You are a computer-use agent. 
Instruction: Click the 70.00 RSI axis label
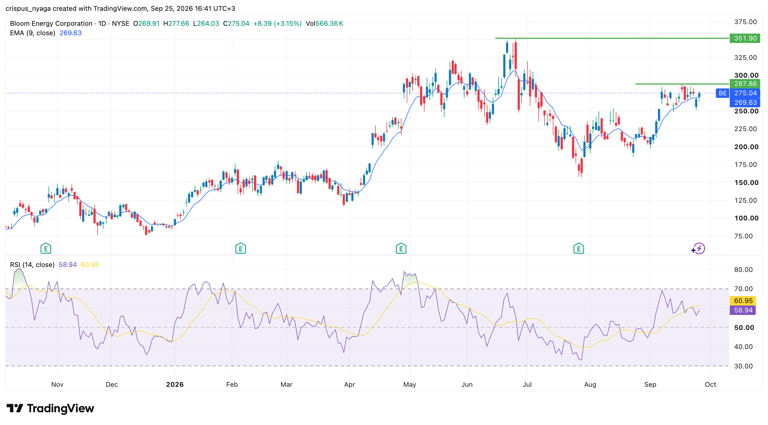(744, 289)
